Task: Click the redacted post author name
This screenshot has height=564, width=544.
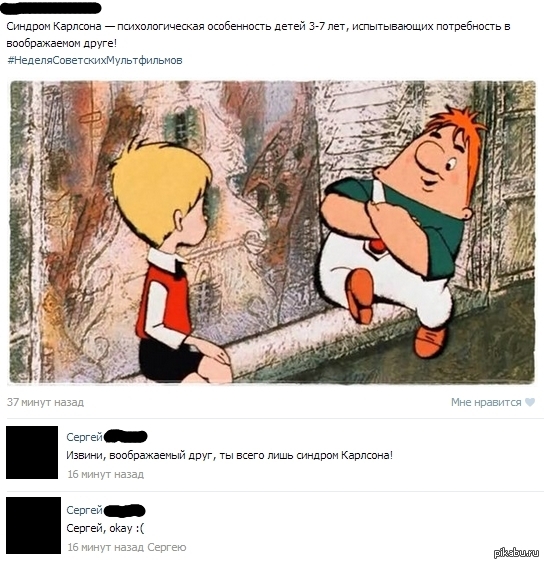Action: 51,8
